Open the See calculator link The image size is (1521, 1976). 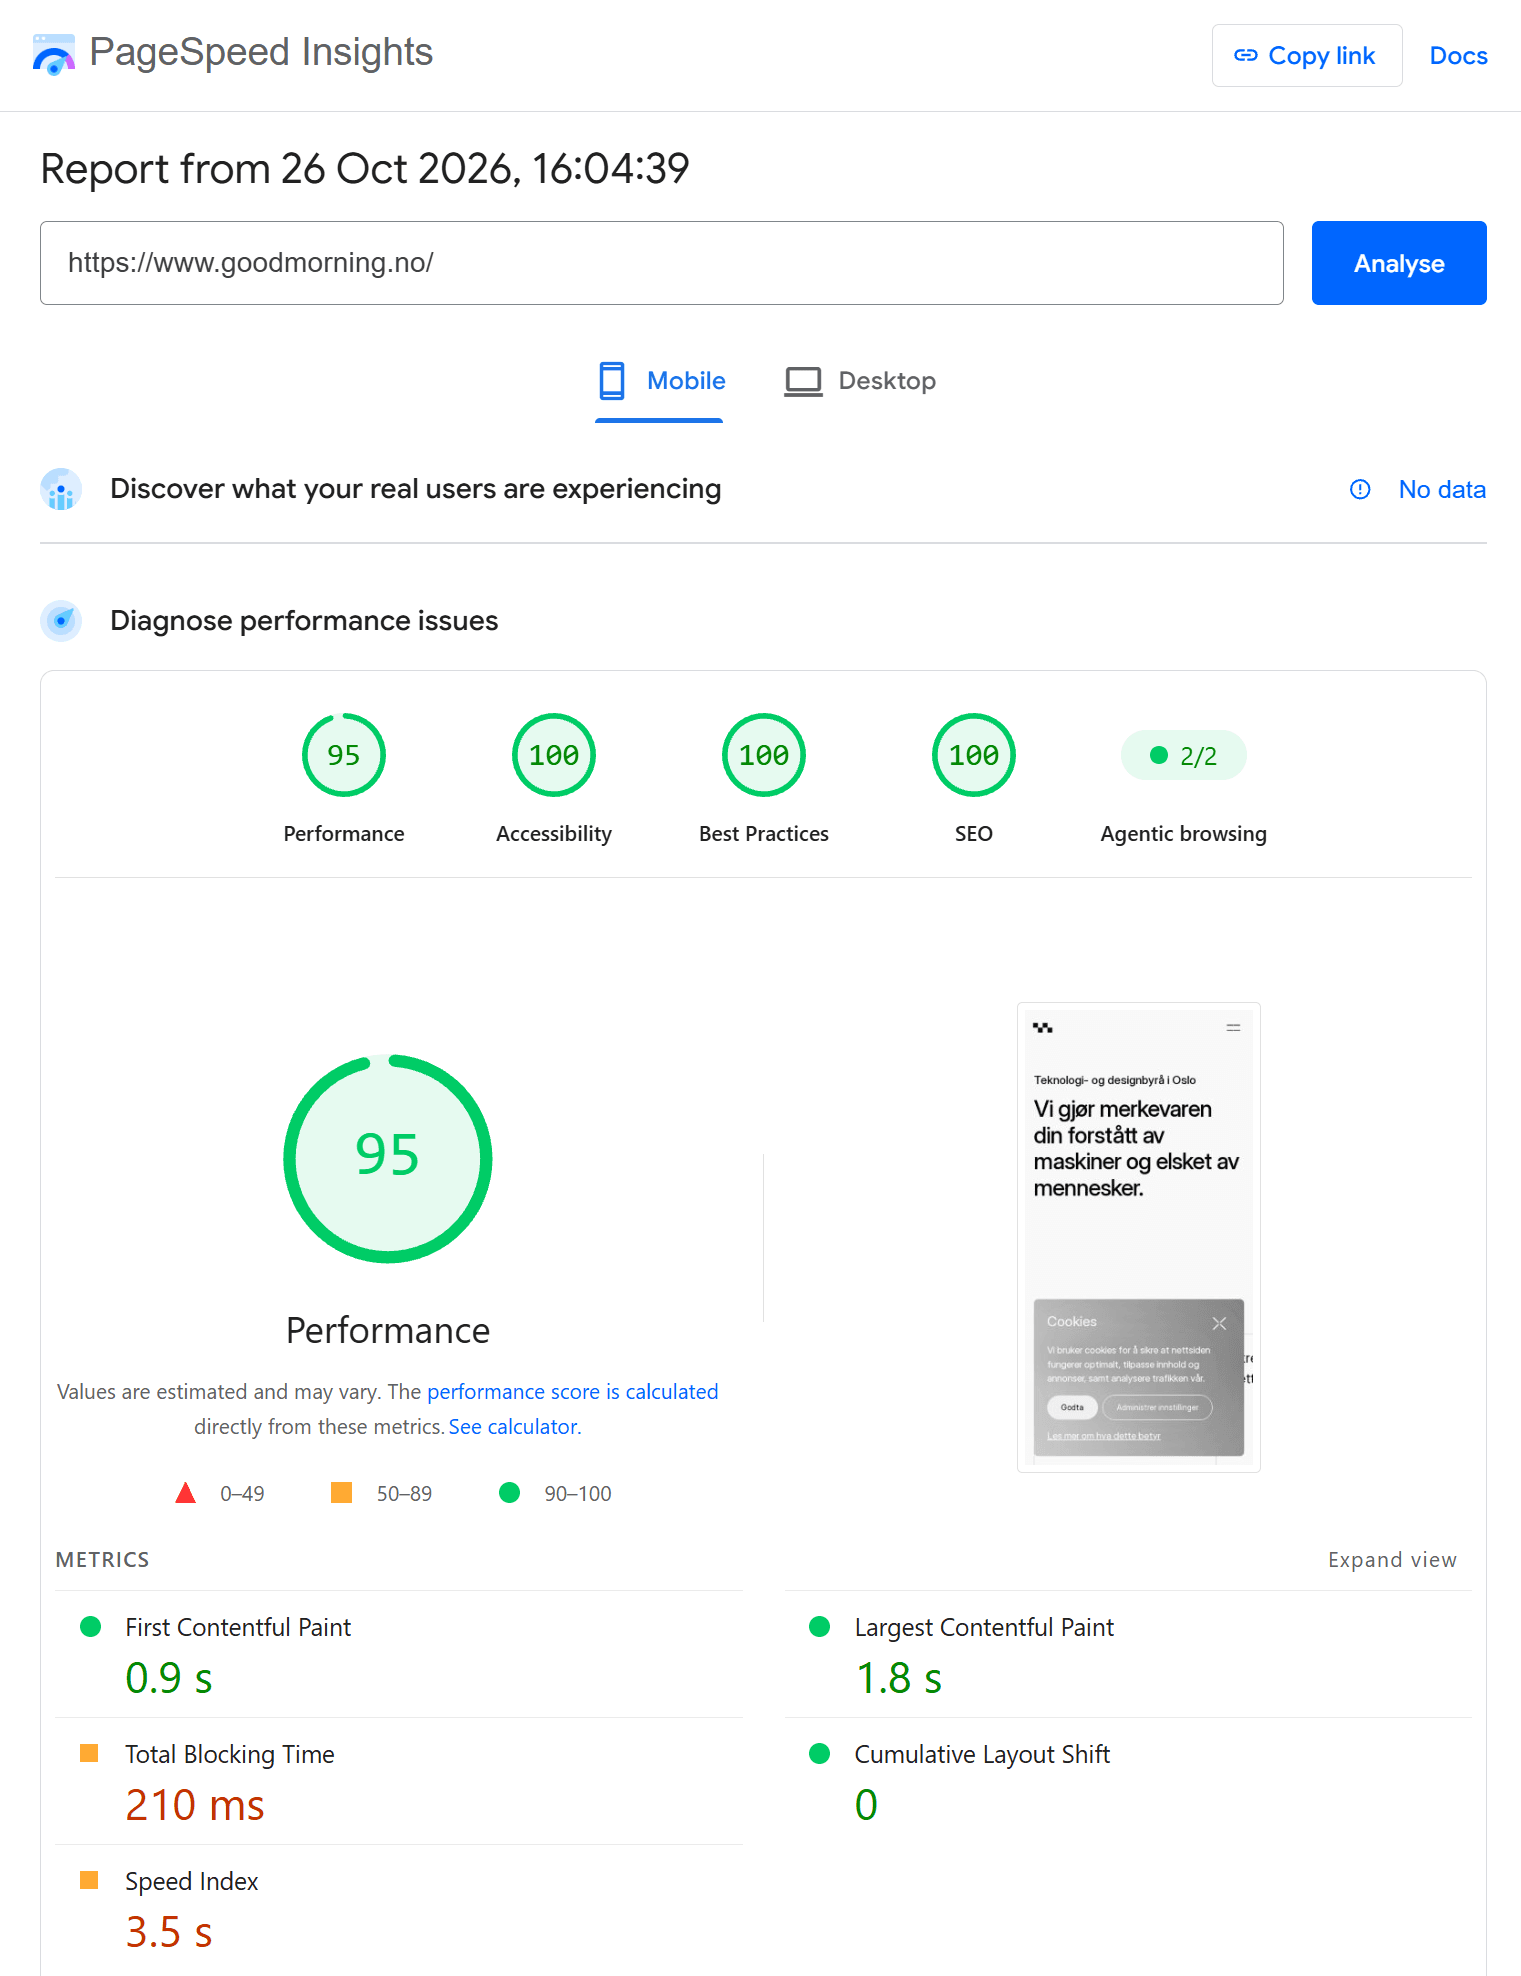[515, 1427]
